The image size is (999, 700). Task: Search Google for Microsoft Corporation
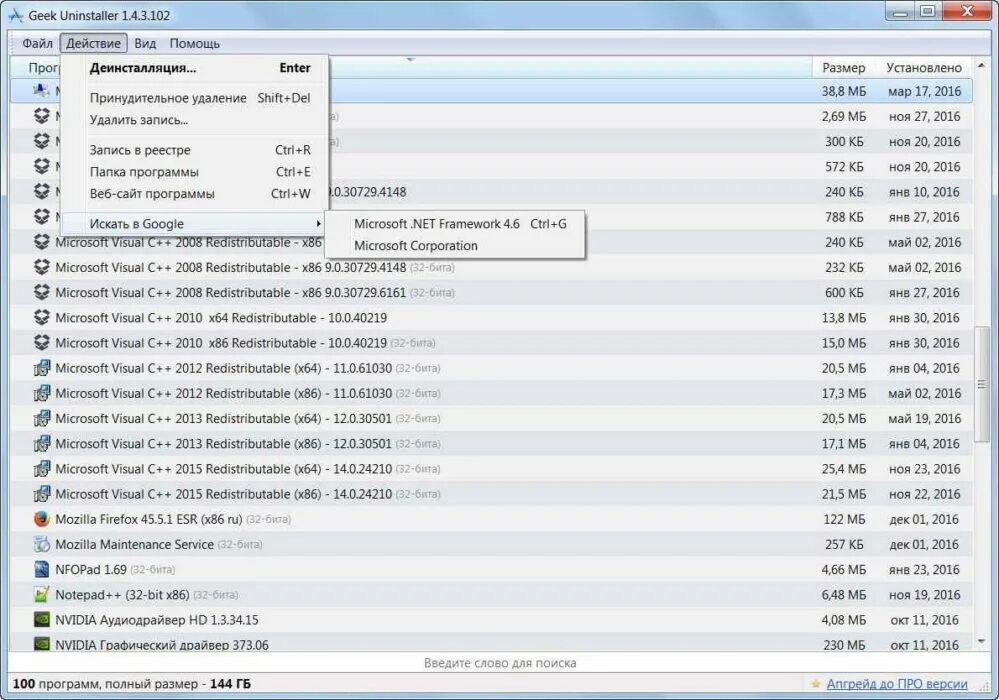tap(455, 245)
